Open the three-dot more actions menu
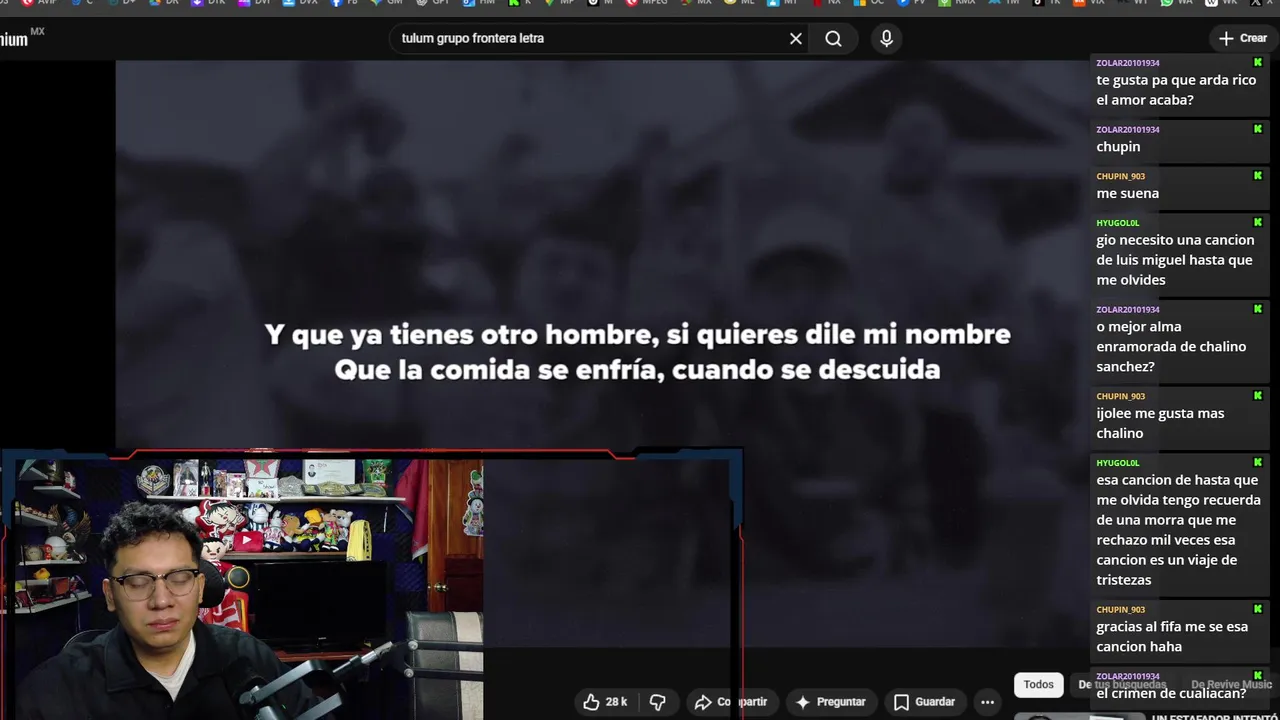 coord(987,702)
